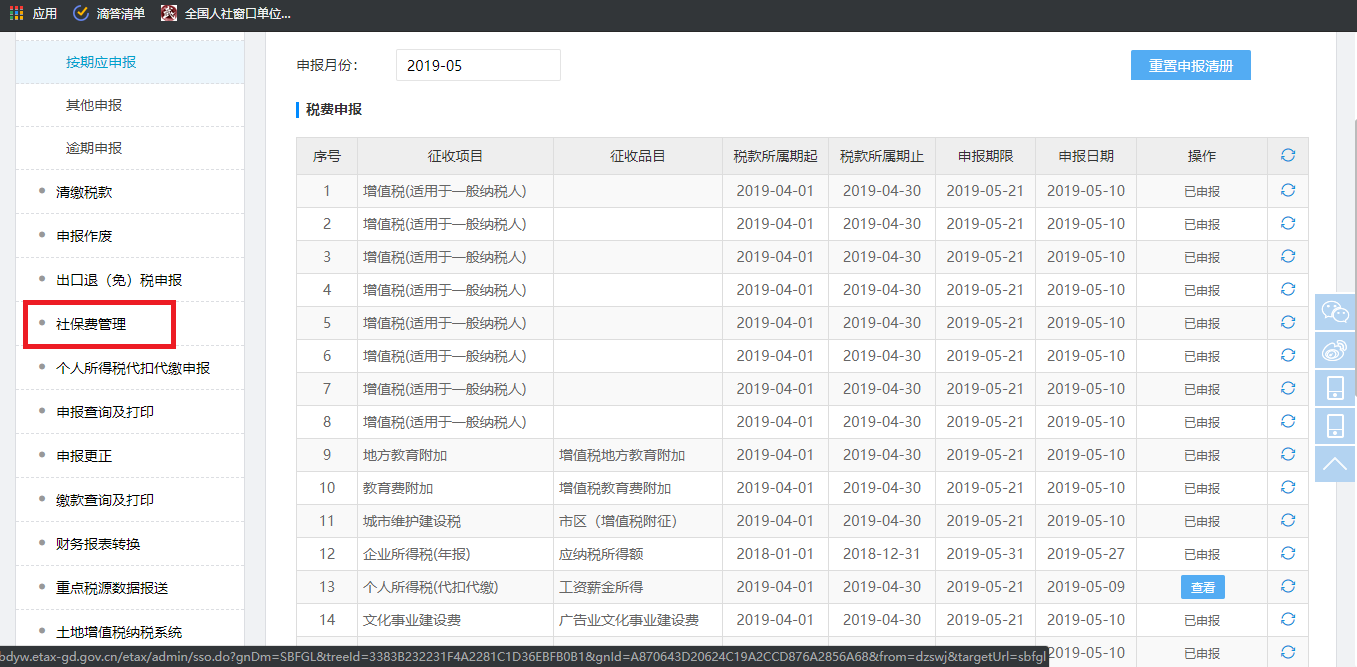The width and height of the screenshot is (1357, 667).
Task: Select 其他申报 submenu item
Action: point(94,105)
